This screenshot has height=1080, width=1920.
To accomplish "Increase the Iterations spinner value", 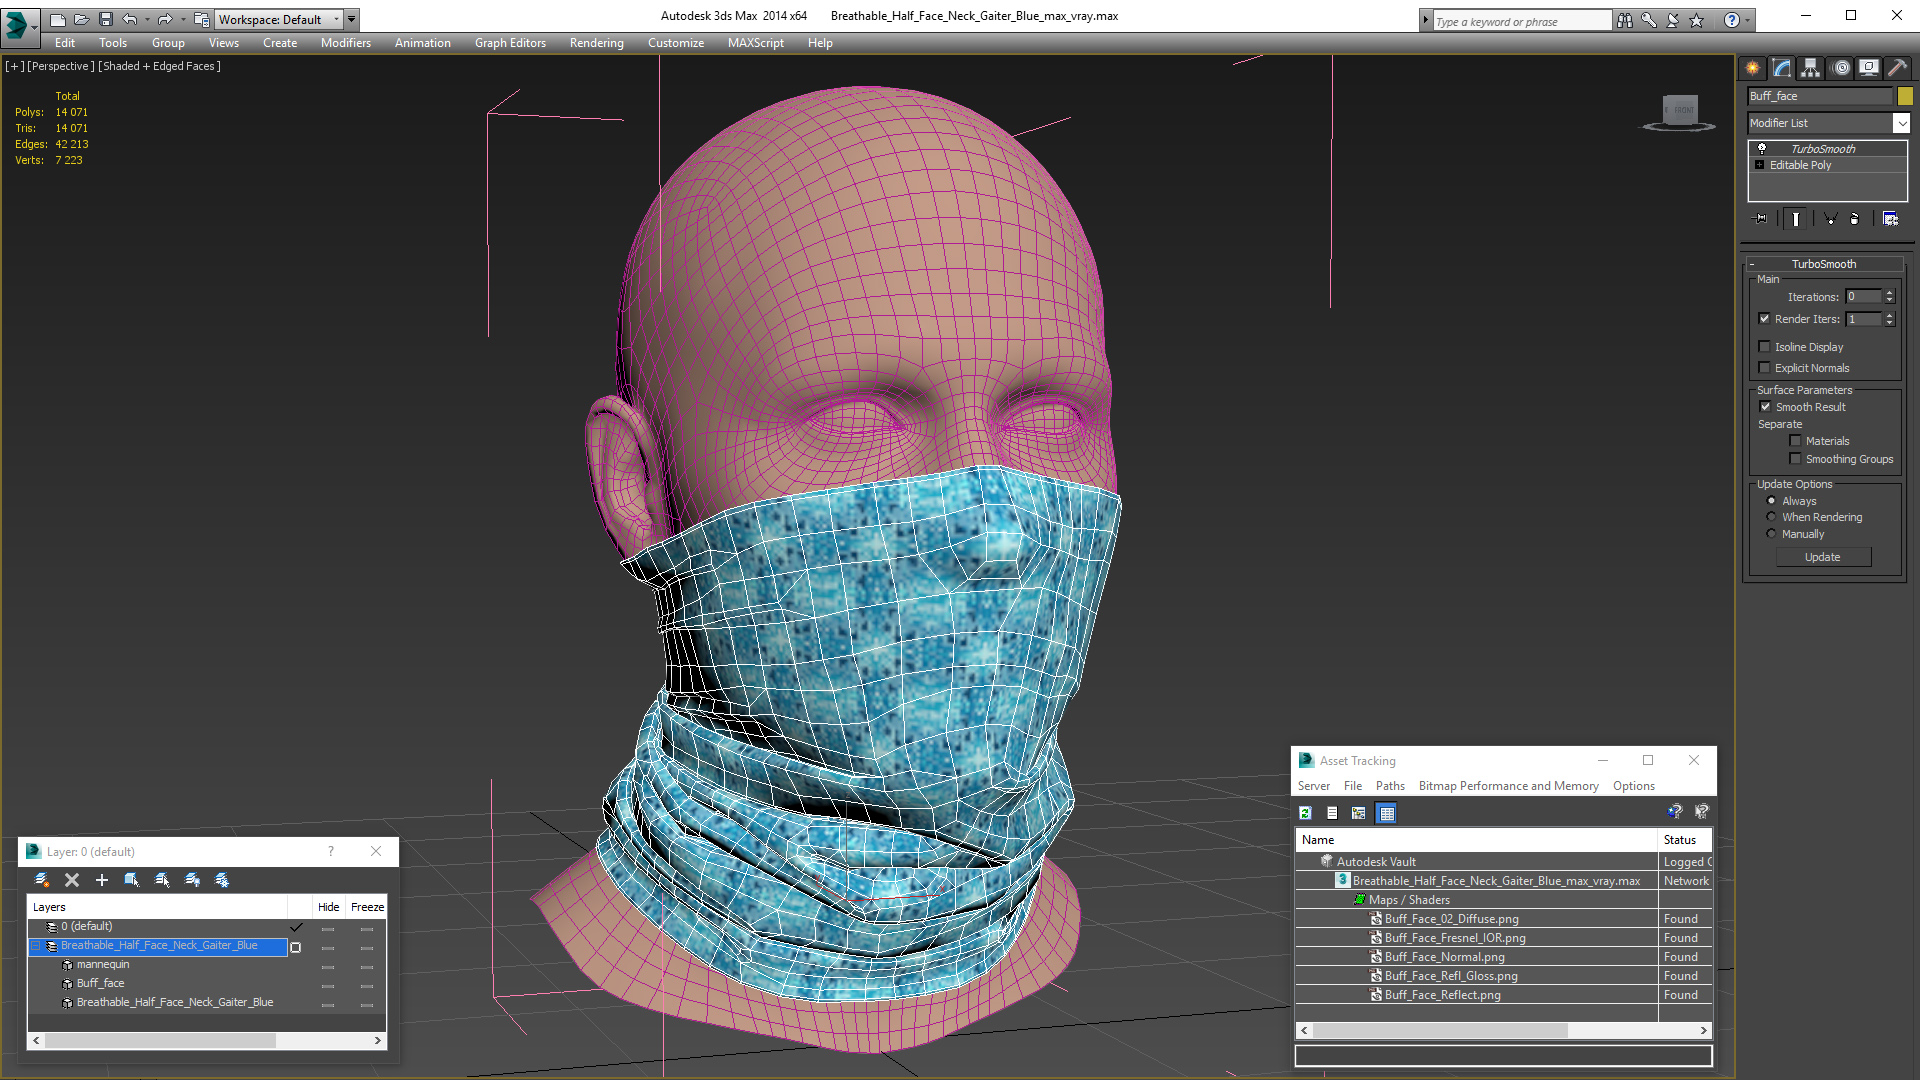I will coord(1889,293).
